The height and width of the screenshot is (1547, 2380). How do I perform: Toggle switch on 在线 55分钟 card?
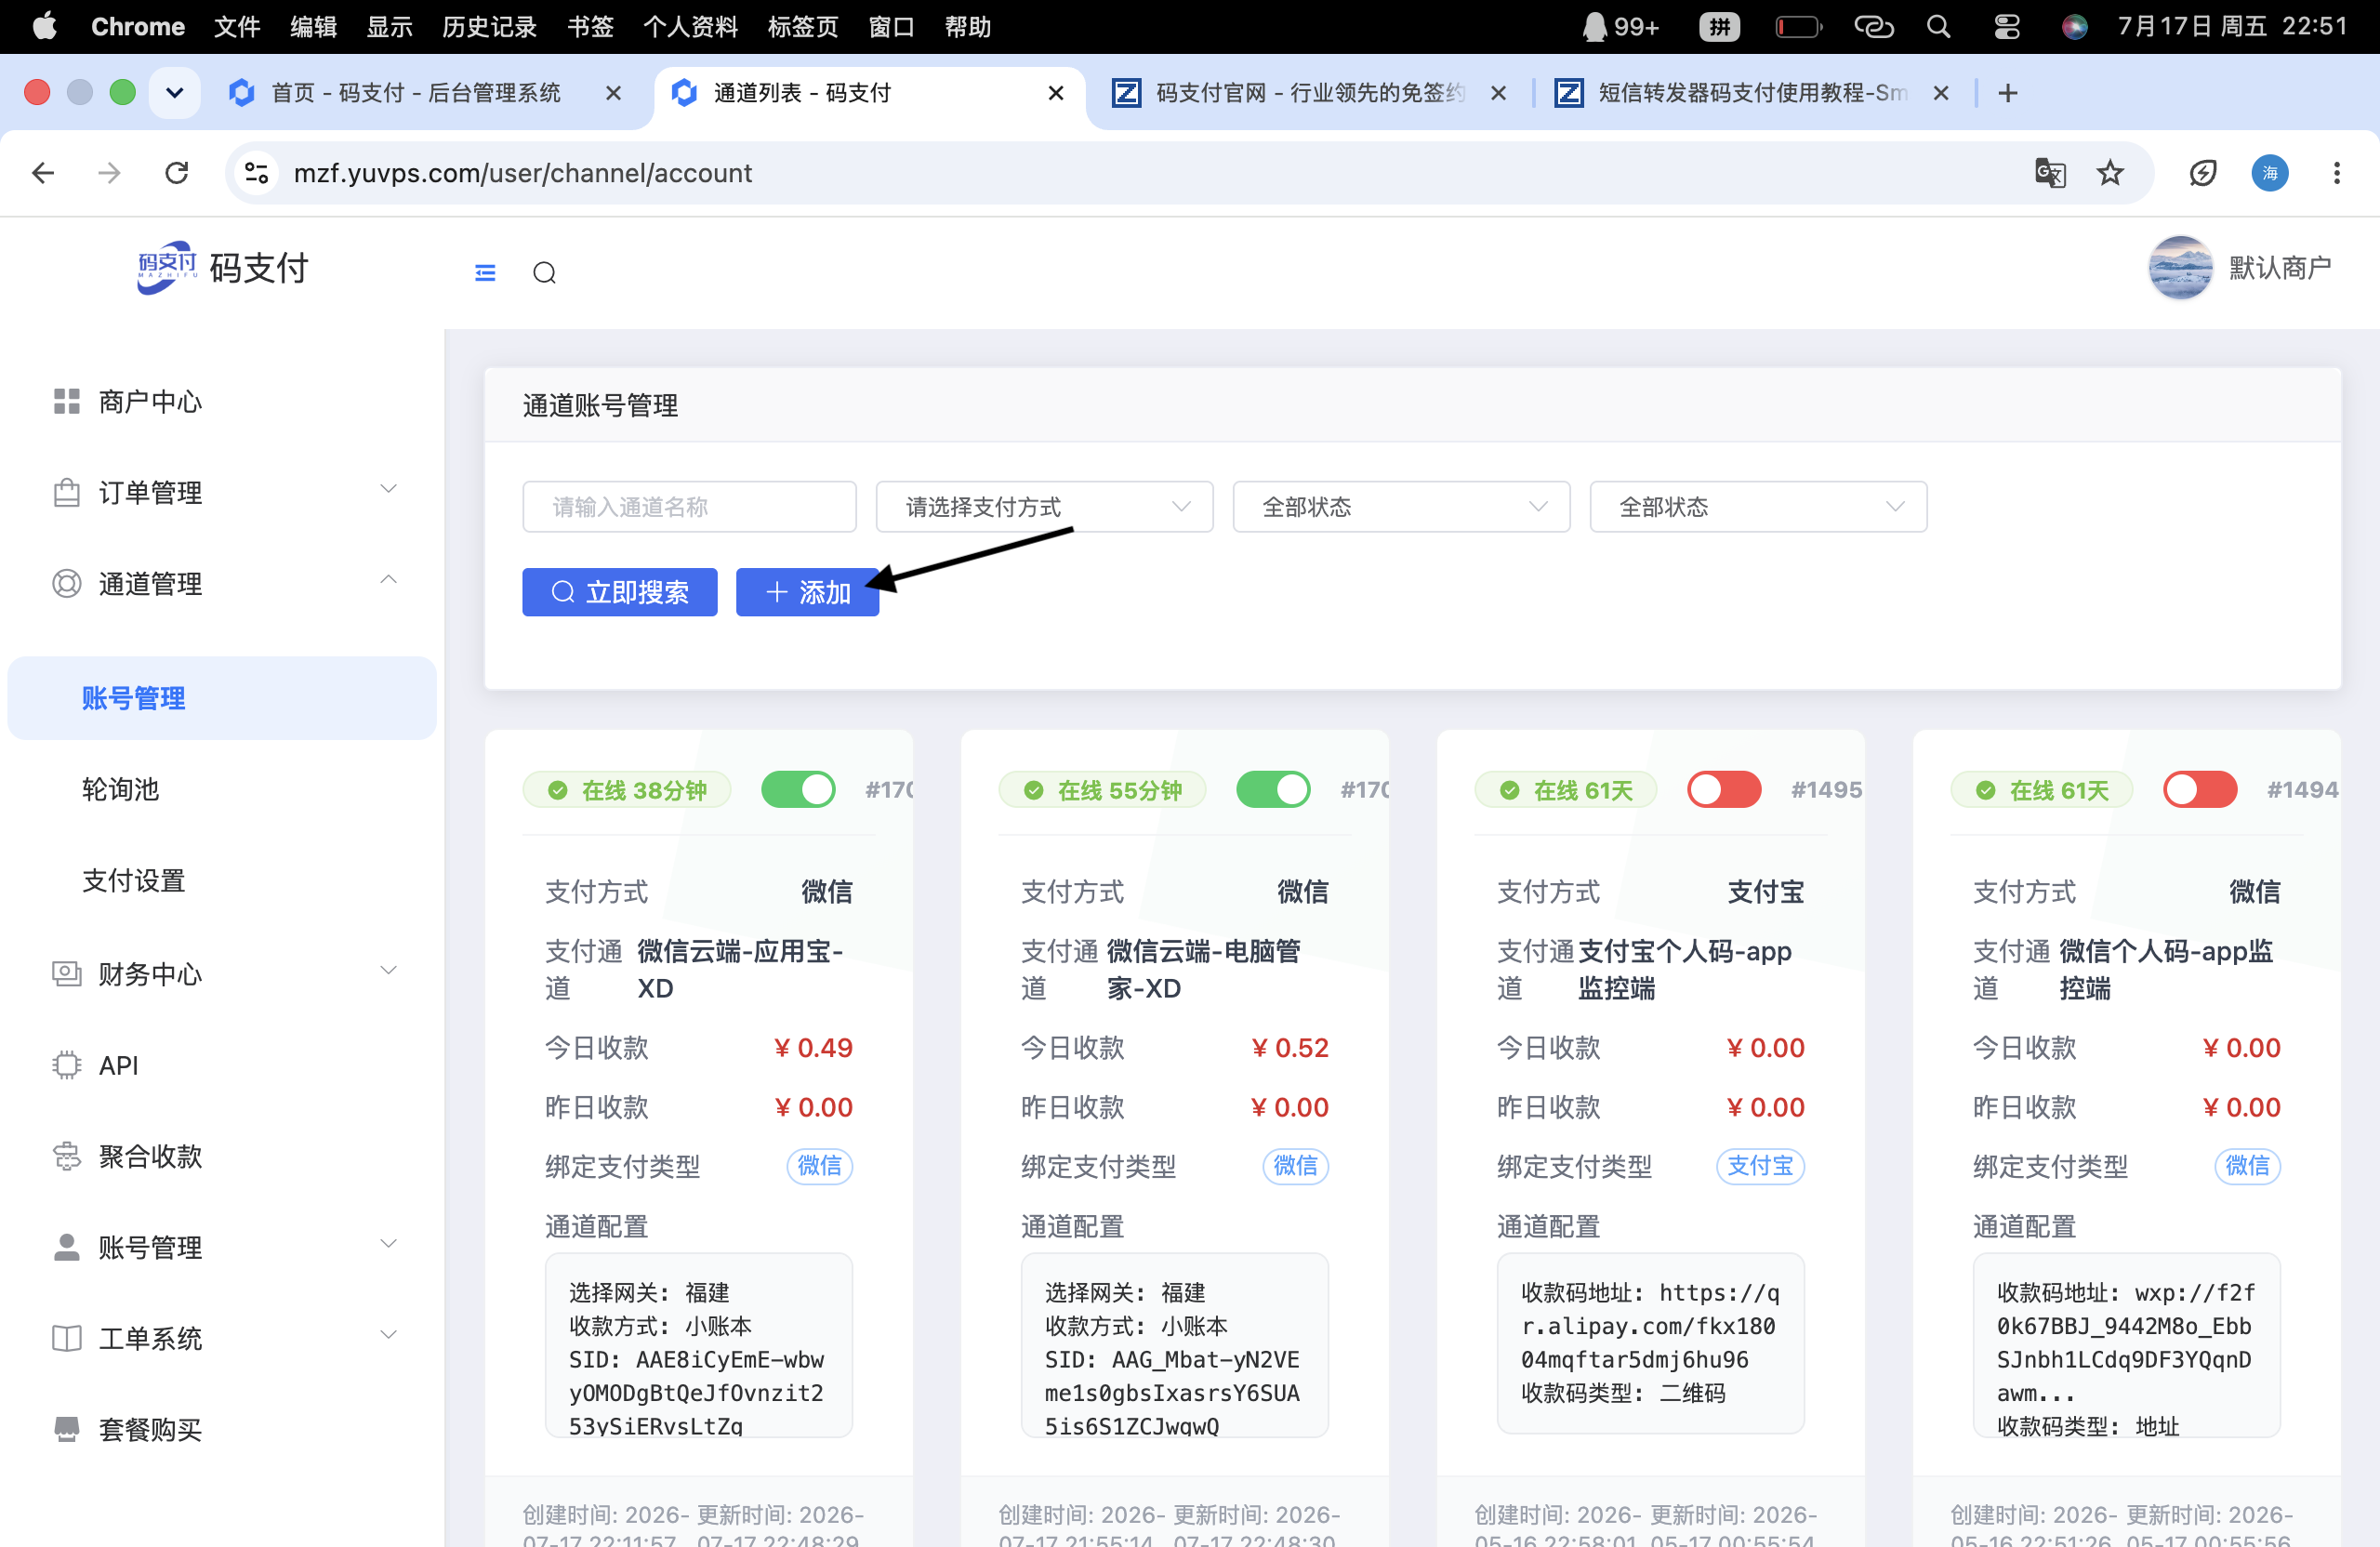click(x=1273, y=790)
